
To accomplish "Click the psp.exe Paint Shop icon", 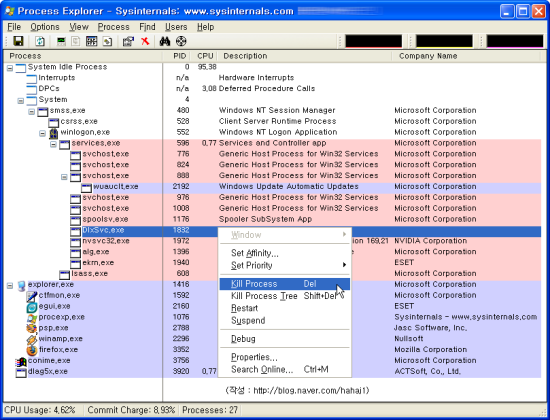I will pyautogui.click(x=32, y=329).
